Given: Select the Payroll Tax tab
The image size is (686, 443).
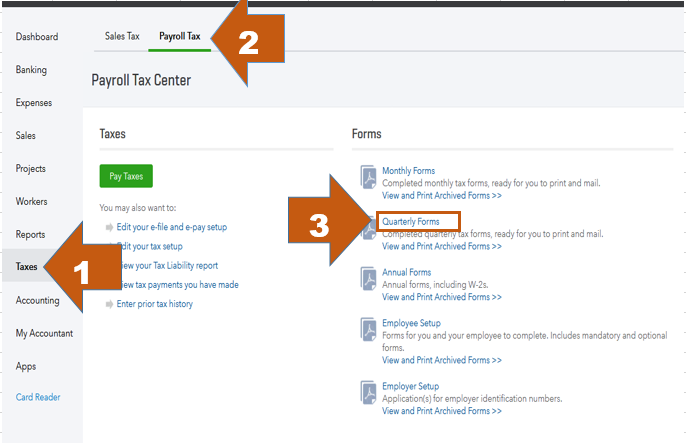Looking at the screenshot, I should pyautogui.click(x=180, y=36).
